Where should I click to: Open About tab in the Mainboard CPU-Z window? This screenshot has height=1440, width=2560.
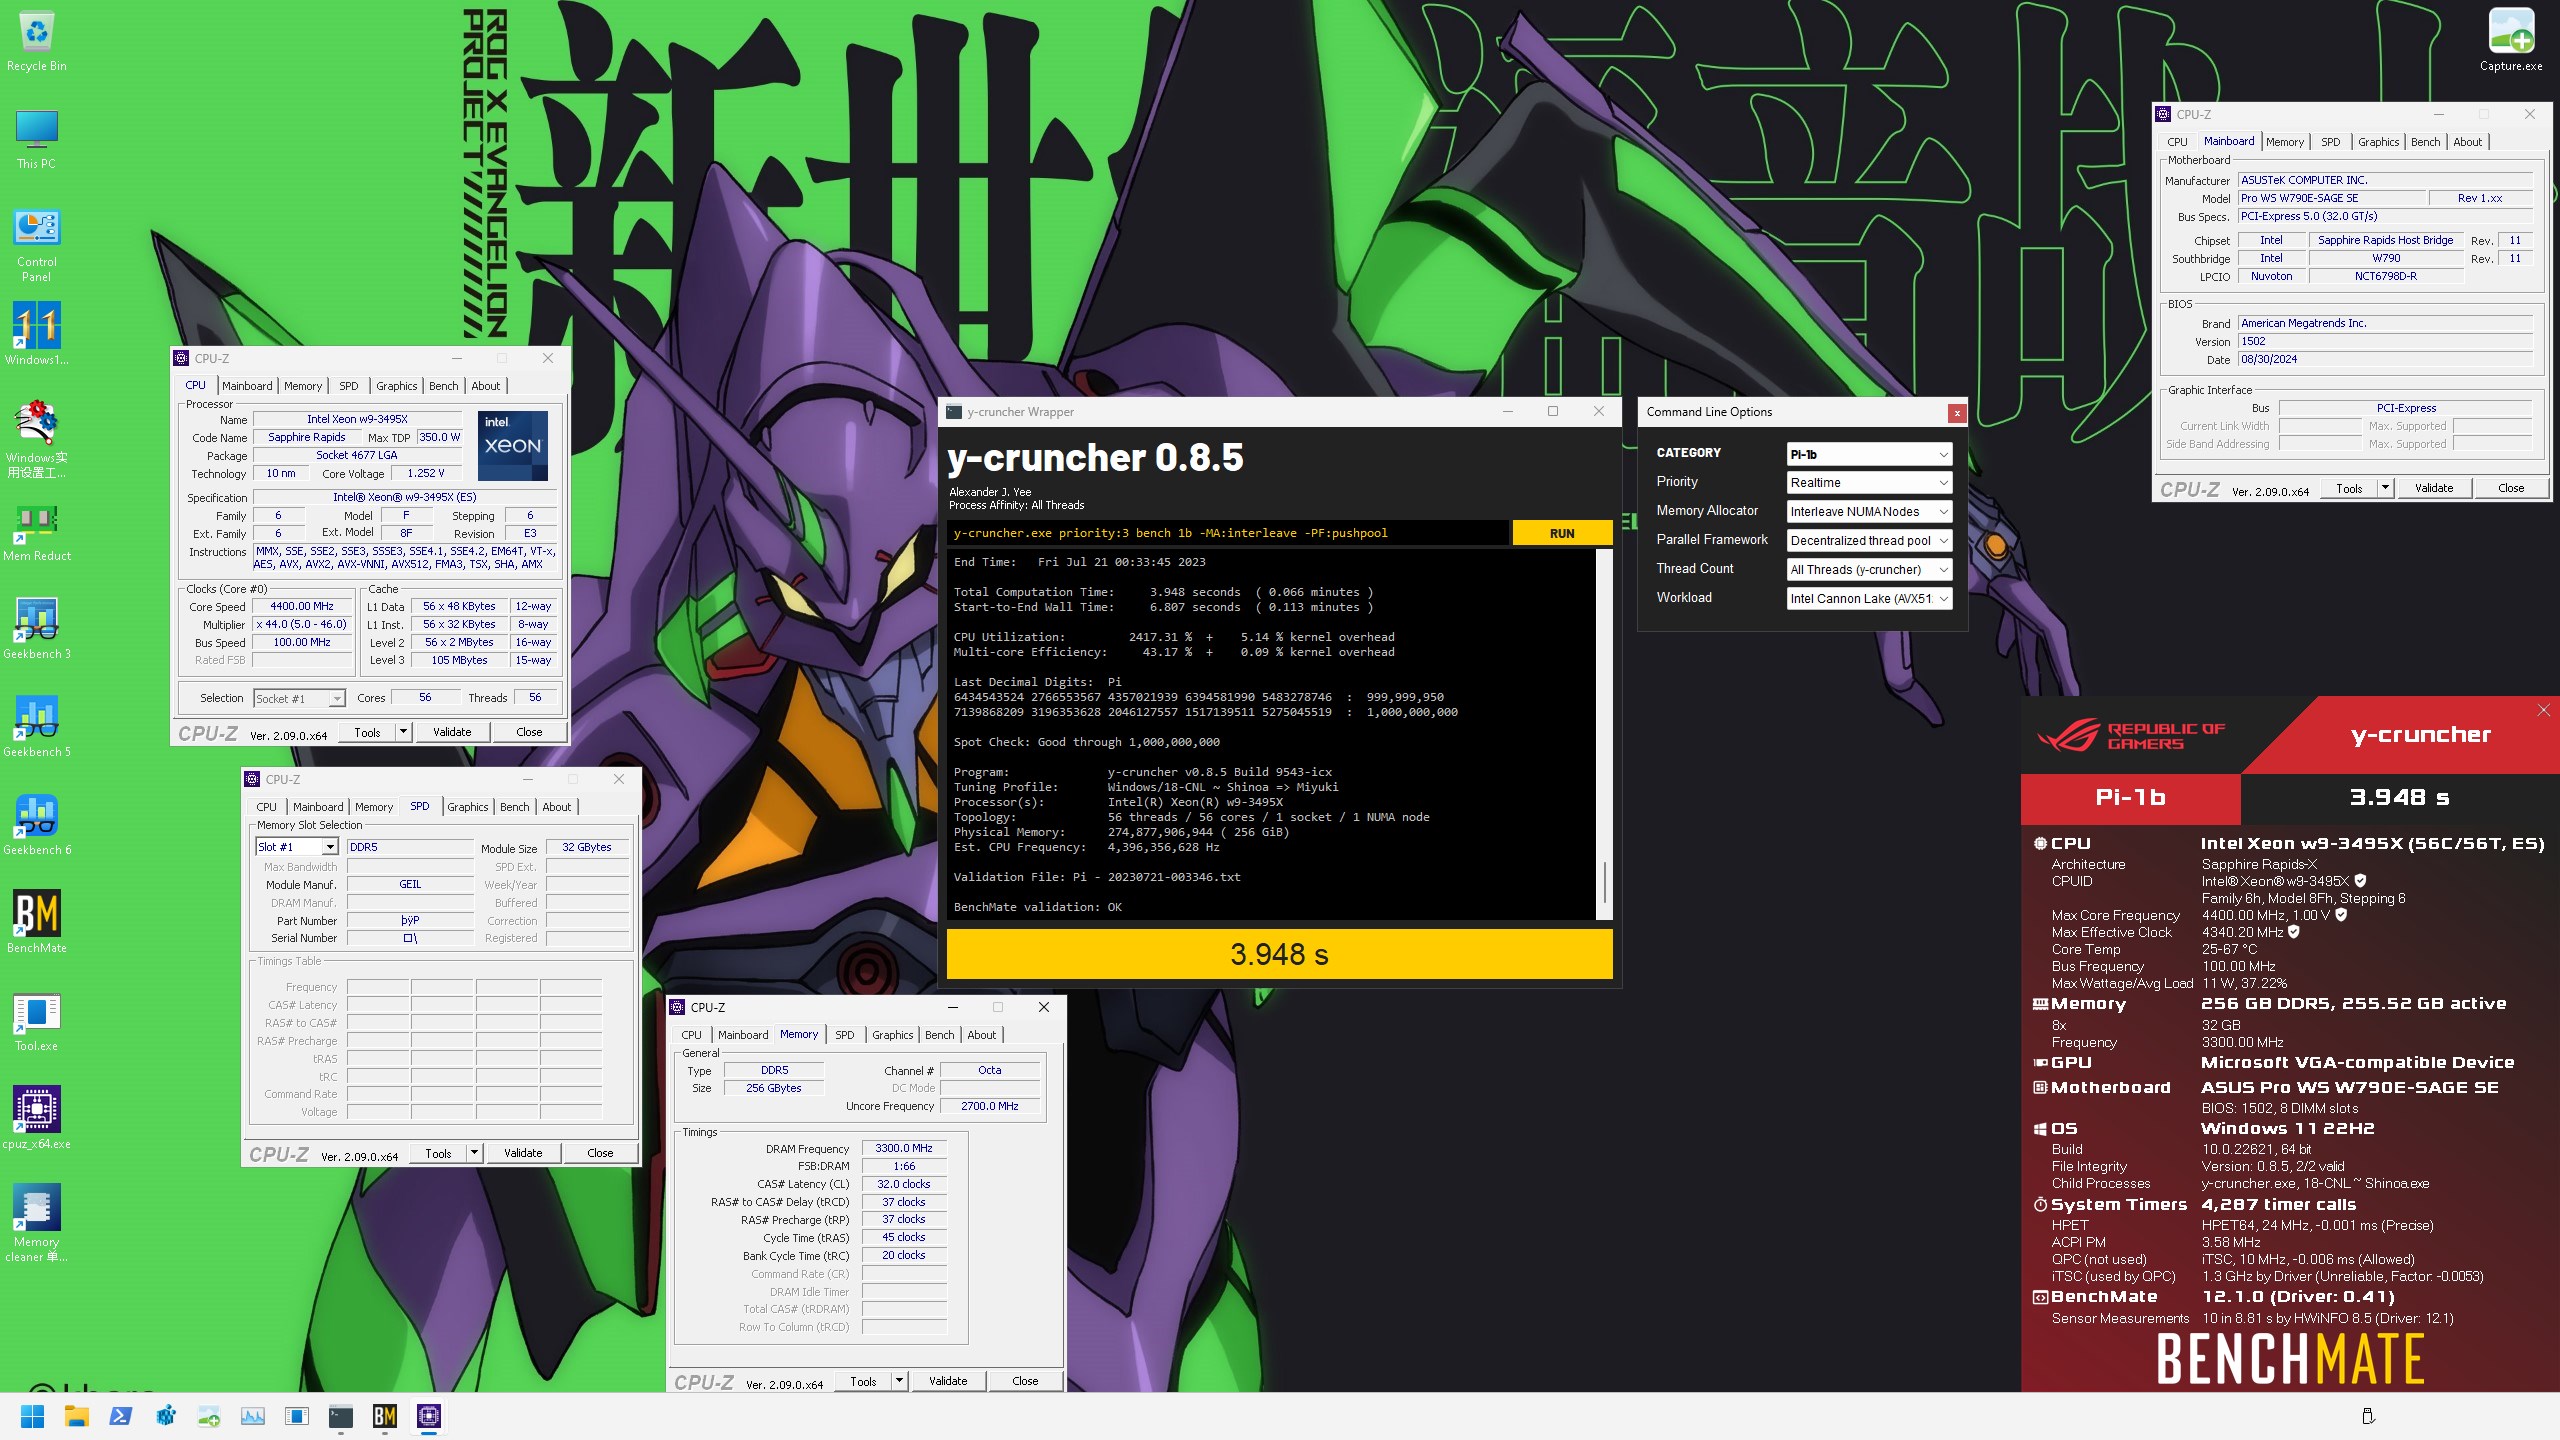pyautogui.click(x=2467, y=142)
